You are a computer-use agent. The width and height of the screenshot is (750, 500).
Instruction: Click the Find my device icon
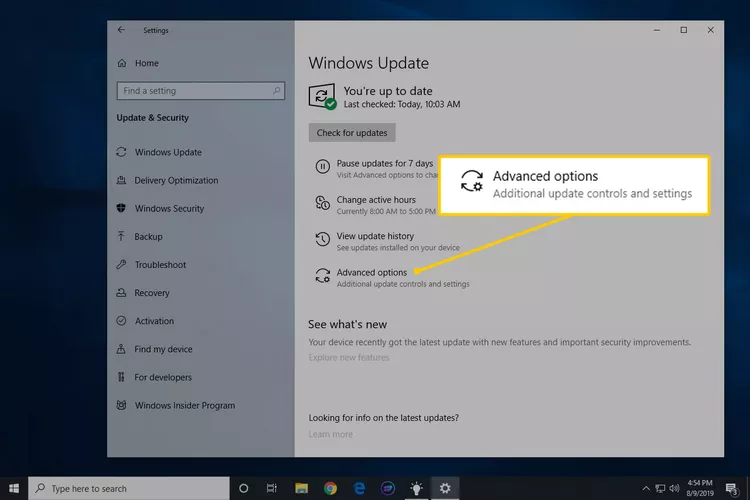(121, 349)
